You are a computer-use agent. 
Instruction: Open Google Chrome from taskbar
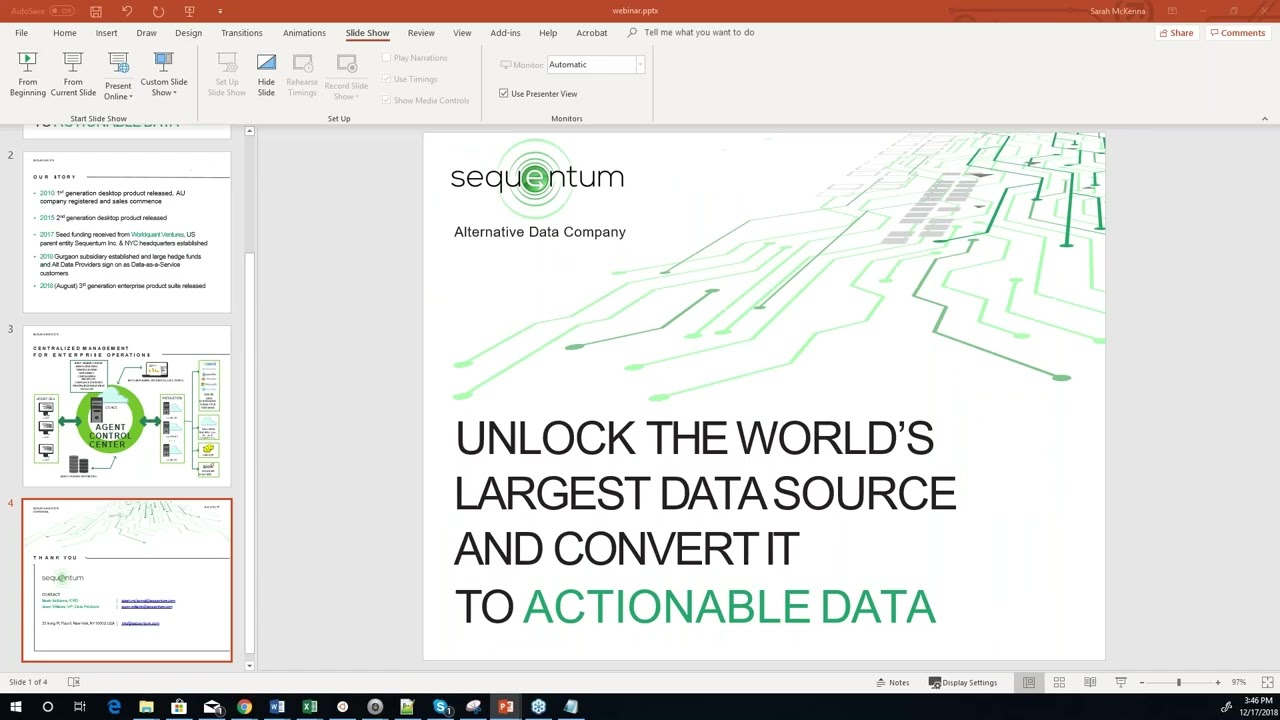click(x=244, y=707)
